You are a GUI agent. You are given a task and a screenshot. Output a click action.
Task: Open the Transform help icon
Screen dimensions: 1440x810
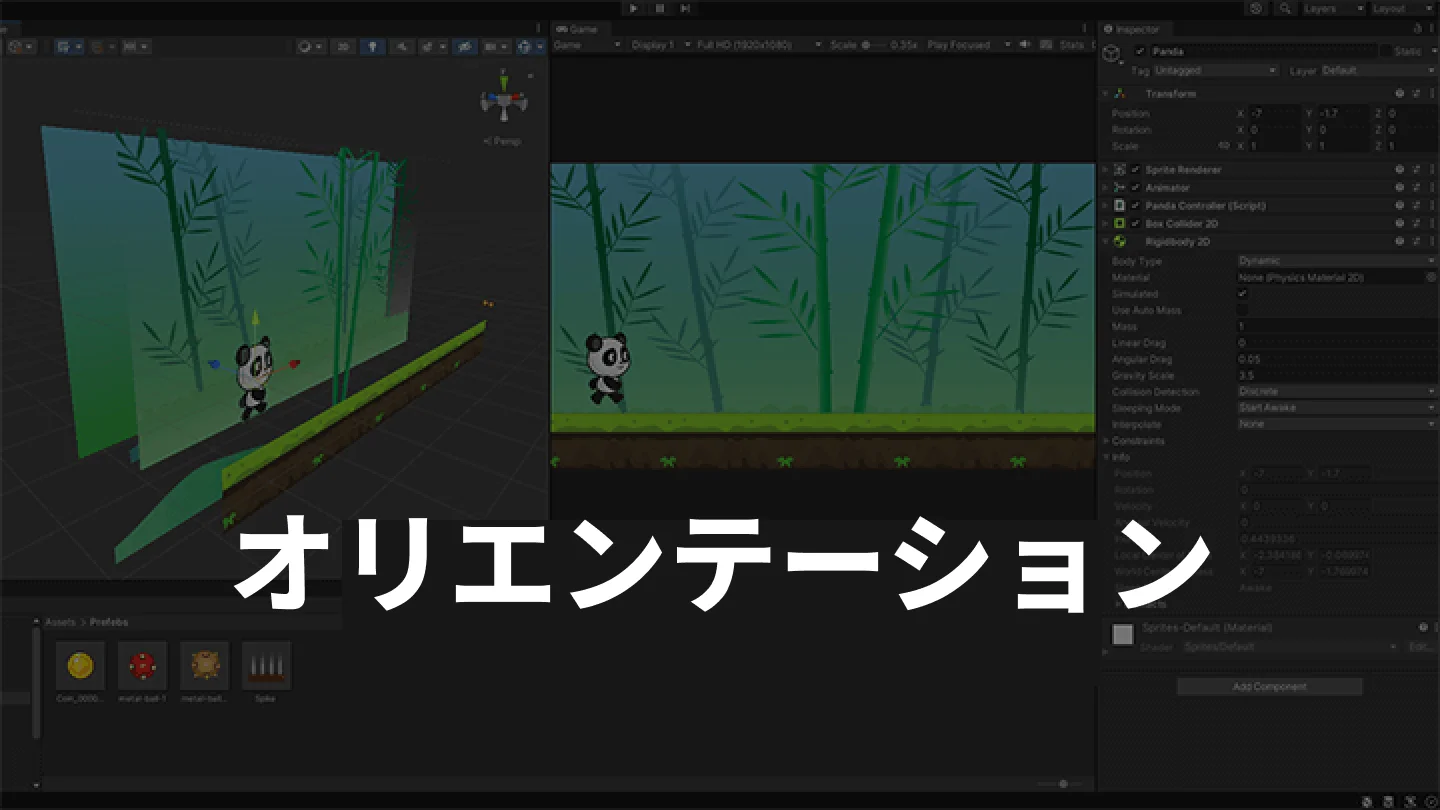(x=1400, y=94)
